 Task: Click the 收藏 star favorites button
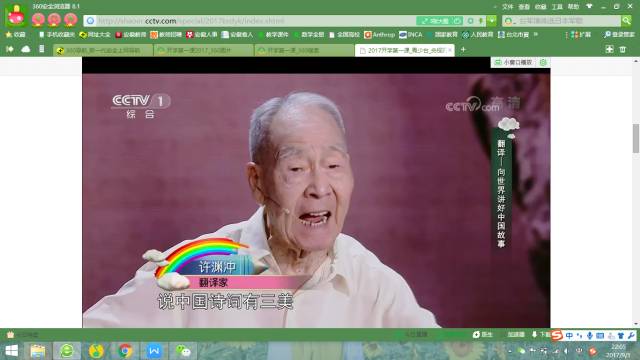pos(16,35)
